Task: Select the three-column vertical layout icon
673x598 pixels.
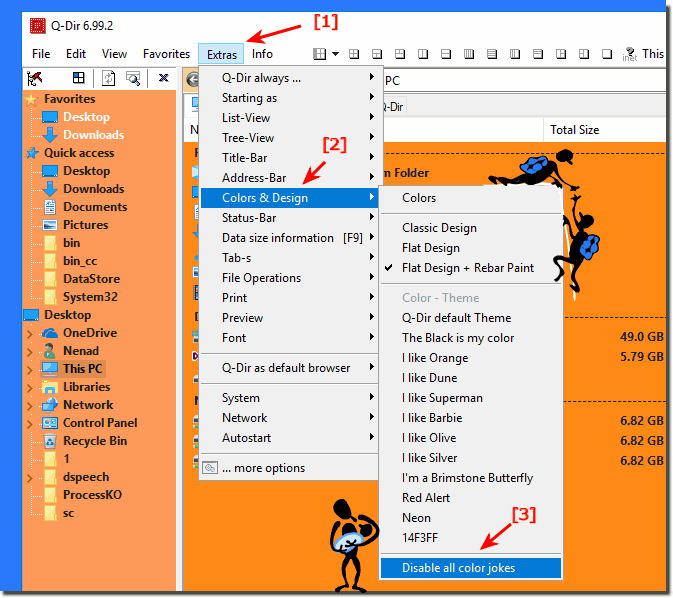Action: 469,54
